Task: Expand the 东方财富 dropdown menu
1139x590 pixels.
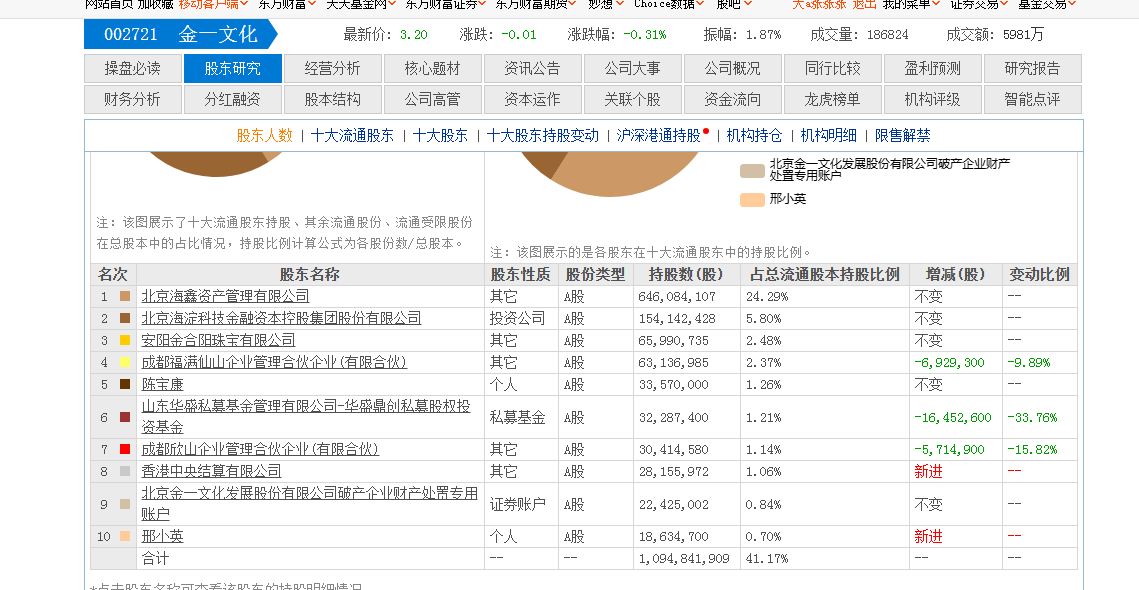Action: click(x=287, y=4)
